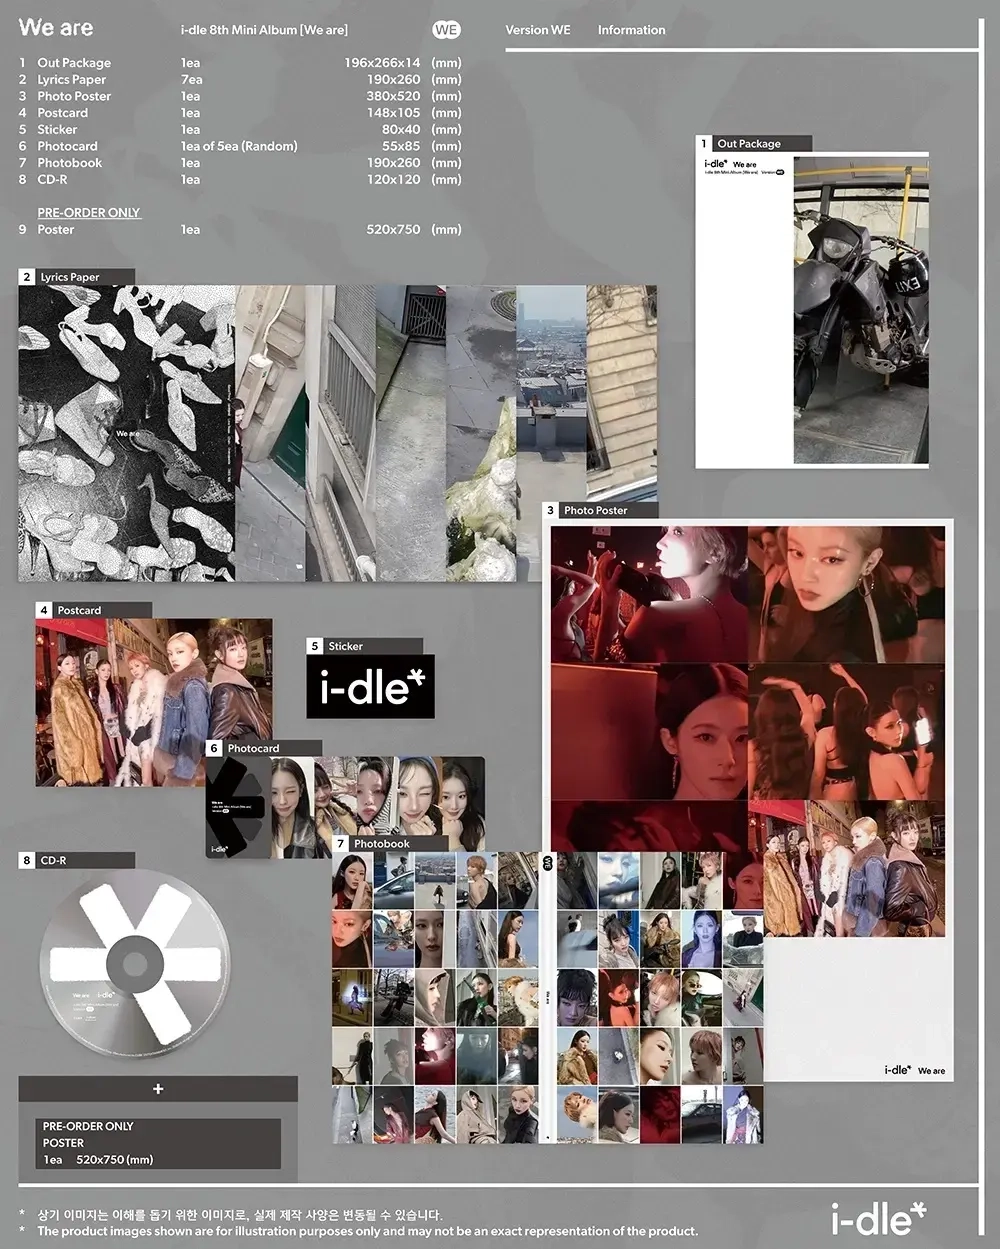Click the shoes pattern lyrics paper image
This screenshot has height=1249, width=1000.
(126, 433)
